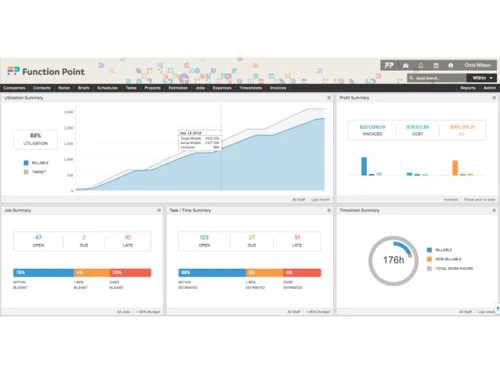Click the 123 Open tasks count

[204, 237]
